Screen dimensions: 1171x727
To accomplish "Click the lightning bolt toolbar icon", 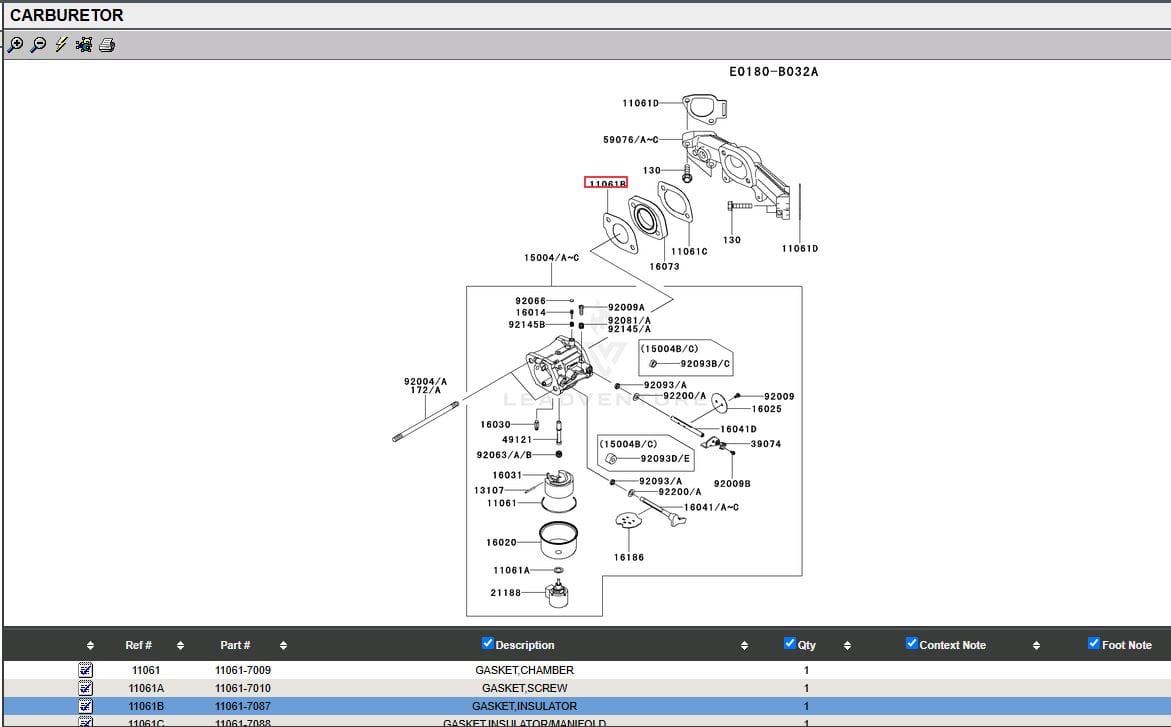I will tap(61, 45).
